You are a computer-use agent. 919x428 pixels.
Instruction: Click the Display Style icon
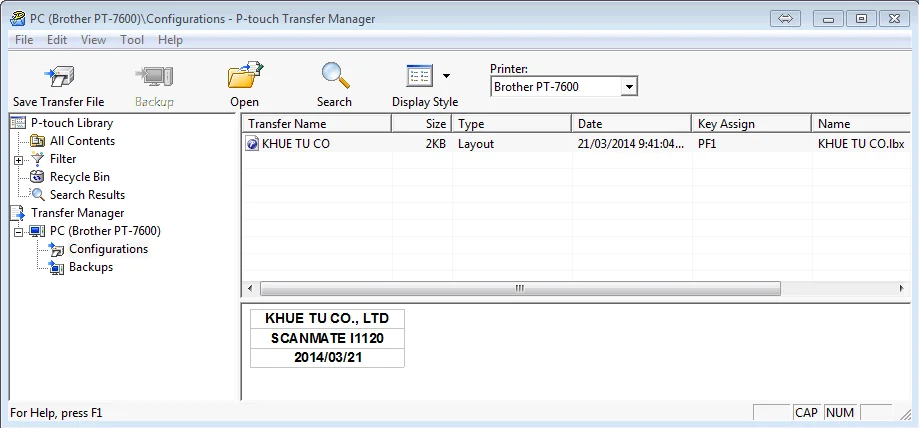coord(419,77)
